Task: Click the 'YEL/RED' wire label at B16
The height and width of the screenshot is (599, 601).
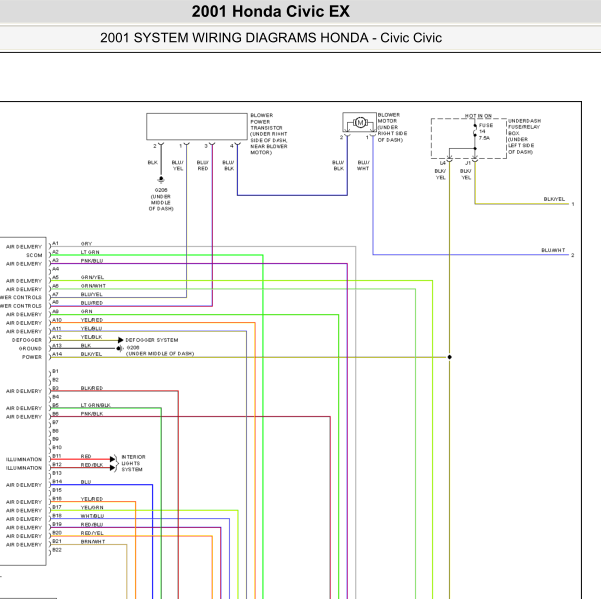Action: pos(92,499)
